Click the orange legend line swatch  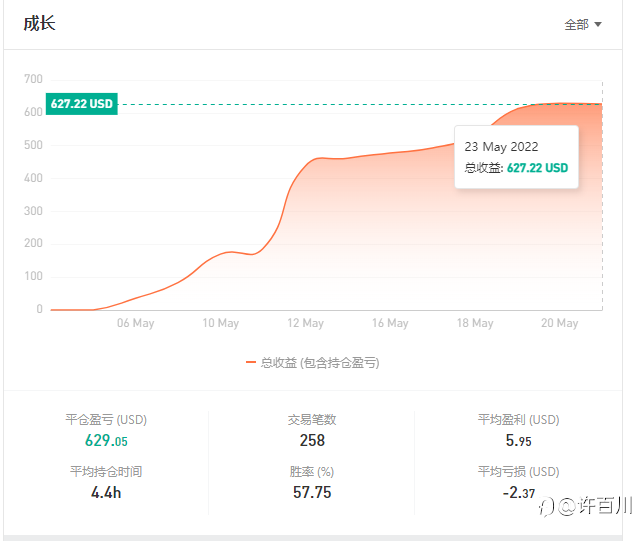coord(251,363)
